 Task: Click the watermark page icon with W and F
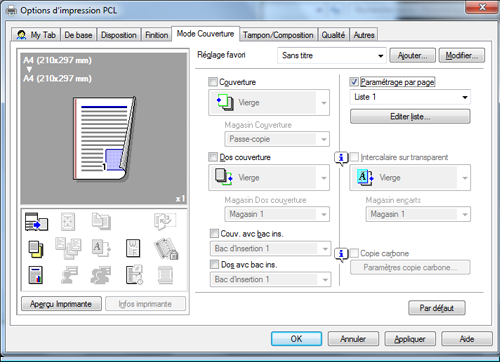[133, 248]
